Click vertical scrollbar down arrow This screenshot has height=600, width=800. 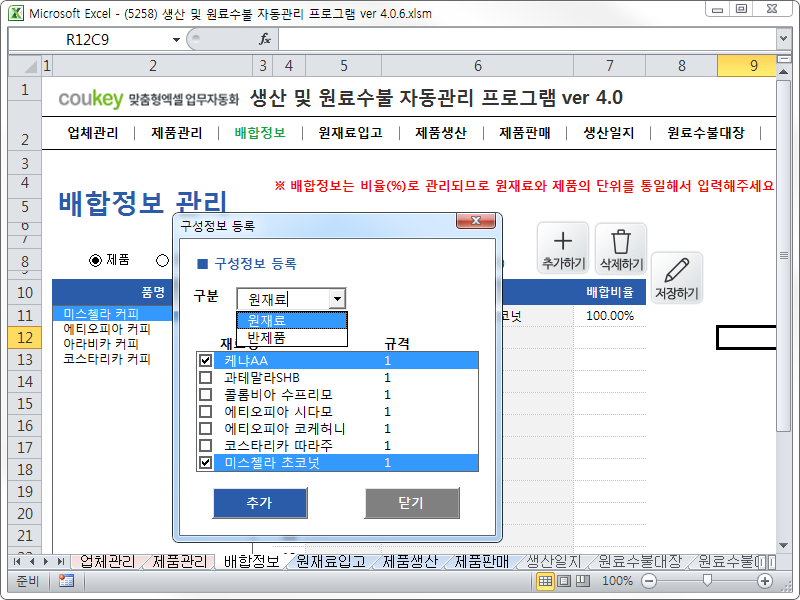point(783,546)
